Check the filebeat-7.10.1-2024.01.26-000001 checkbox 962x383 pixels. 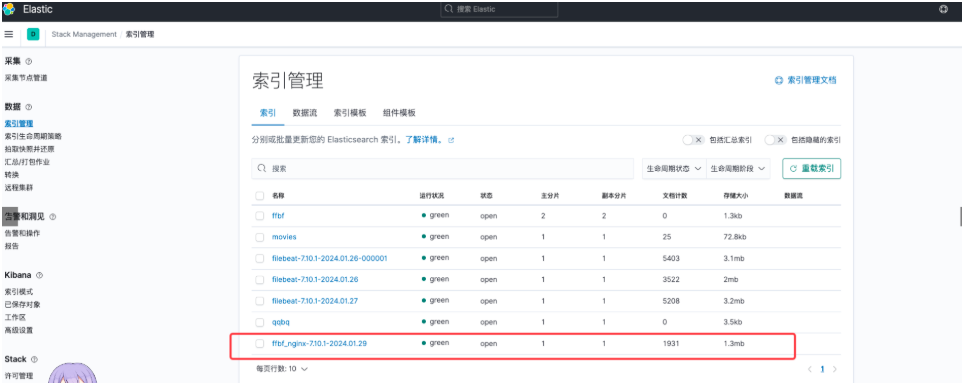pyautogui.click(x=260, y=258)
